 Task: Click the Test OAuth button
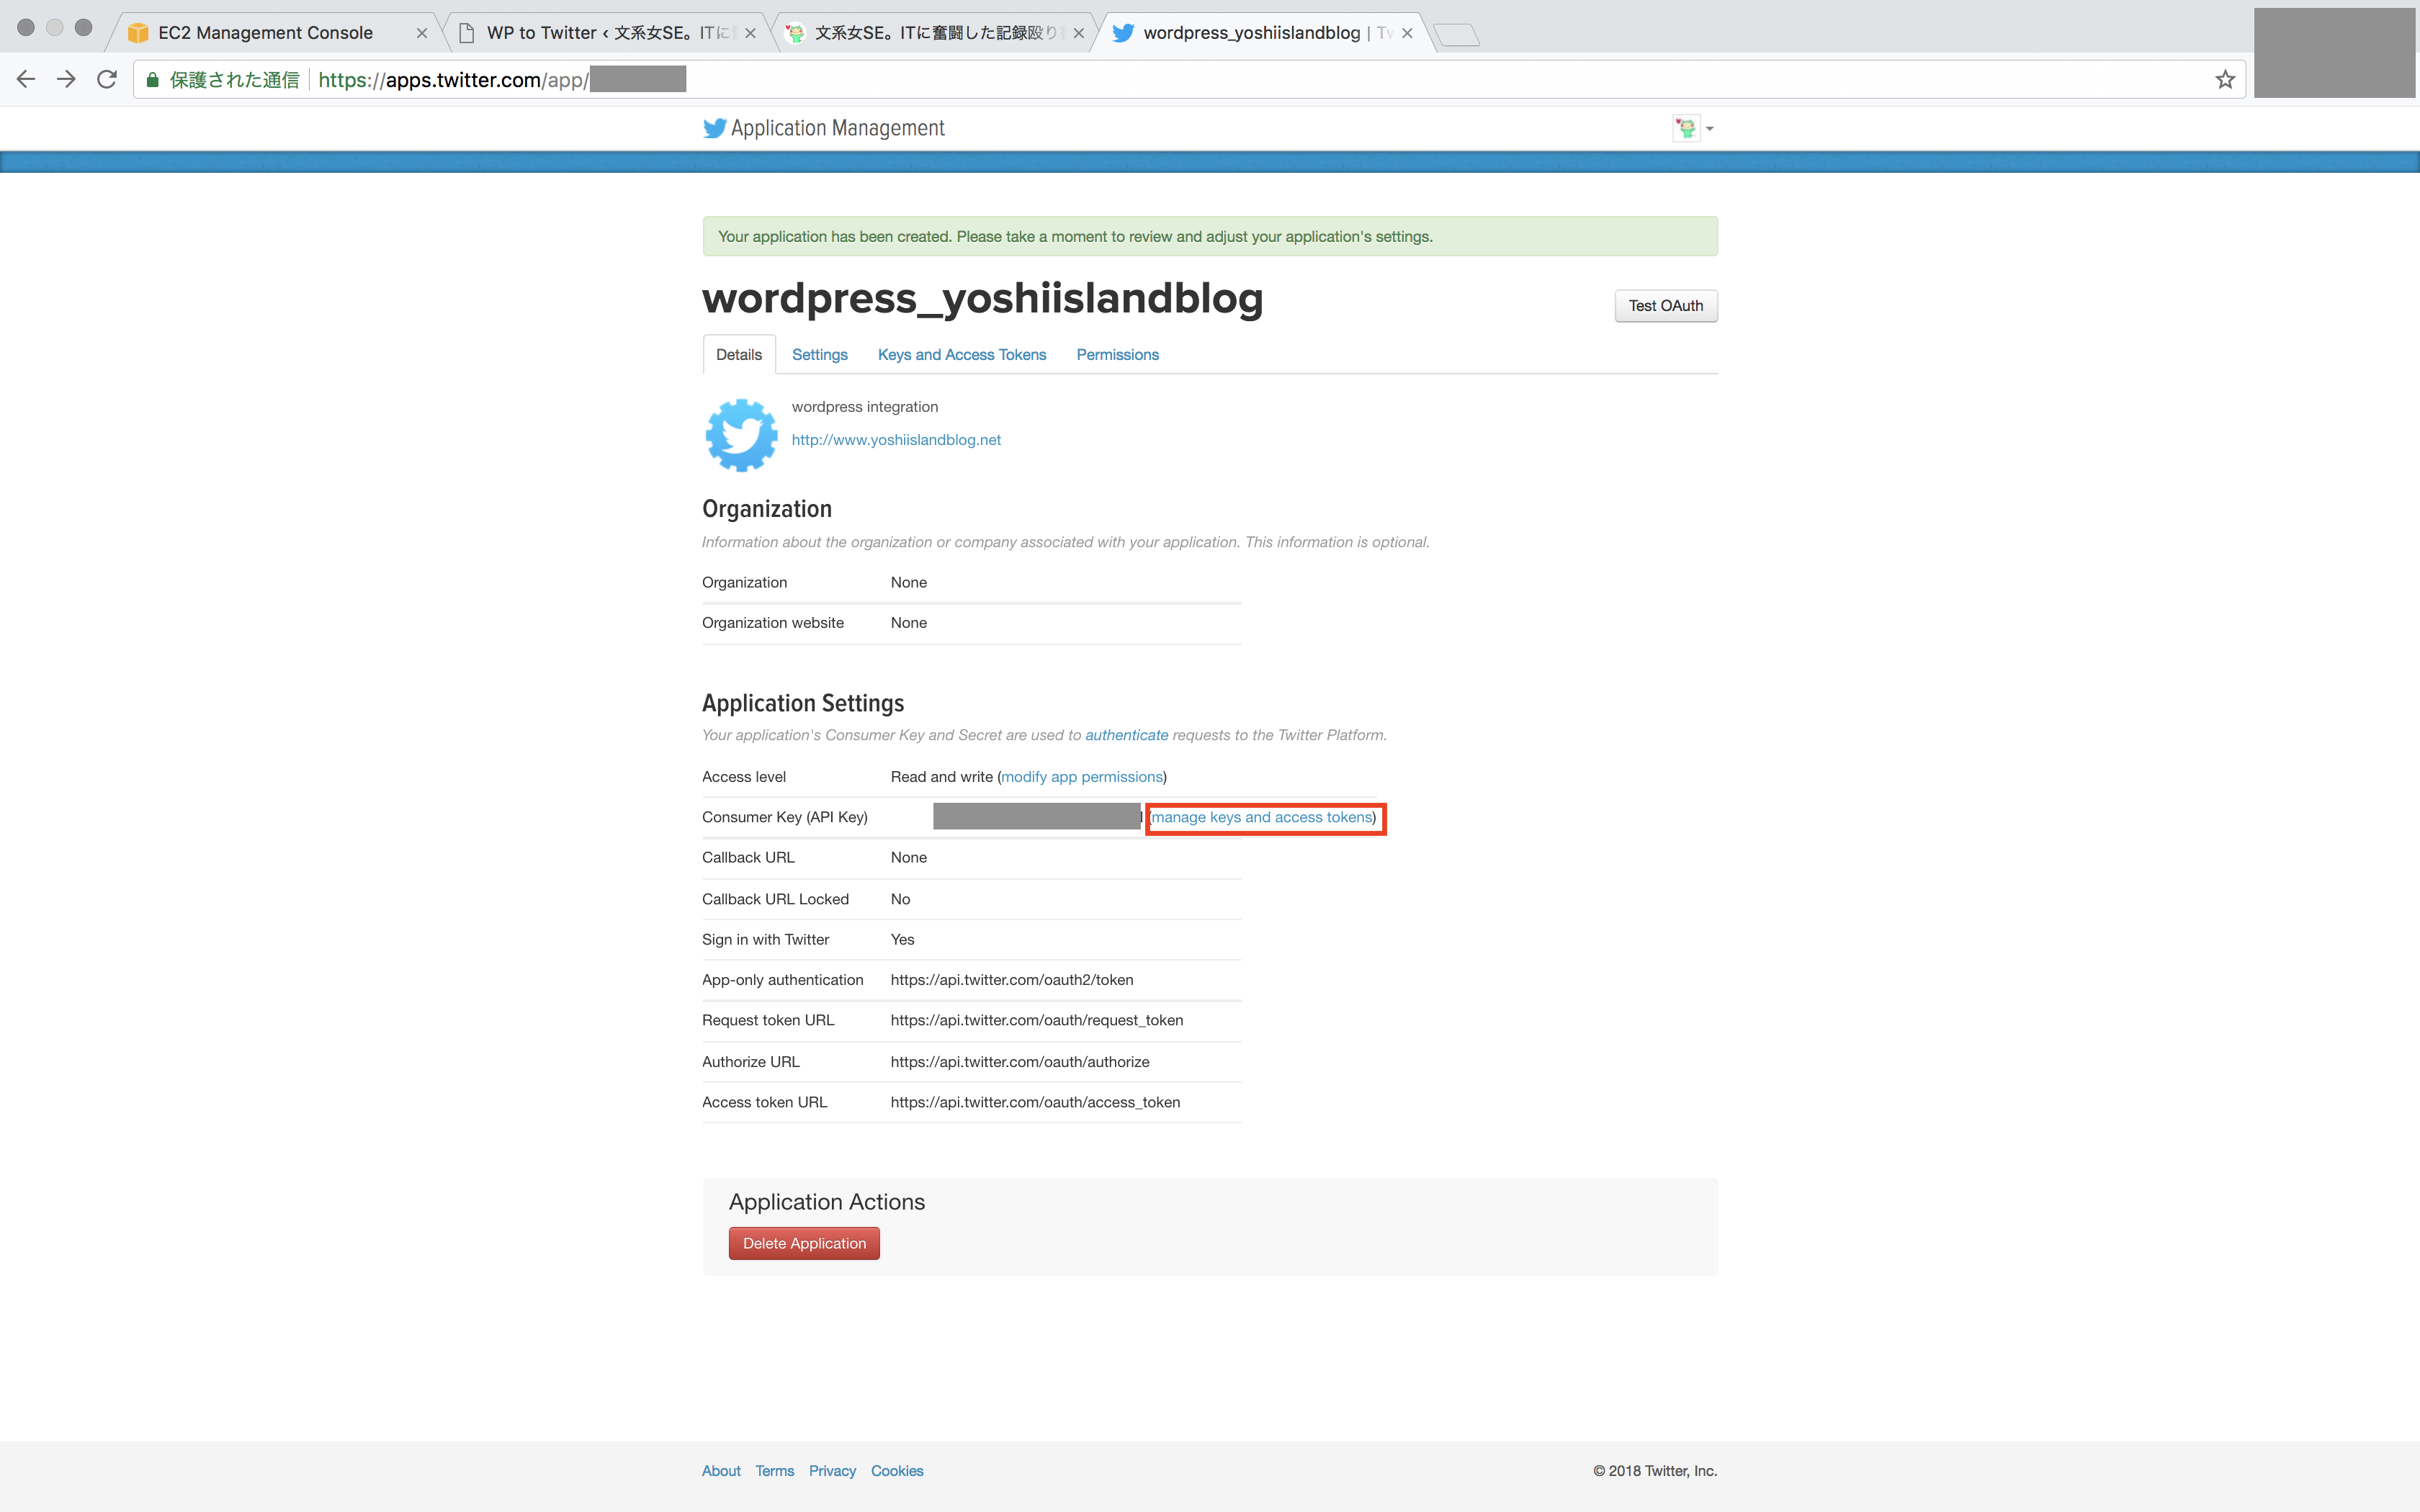1665,306
